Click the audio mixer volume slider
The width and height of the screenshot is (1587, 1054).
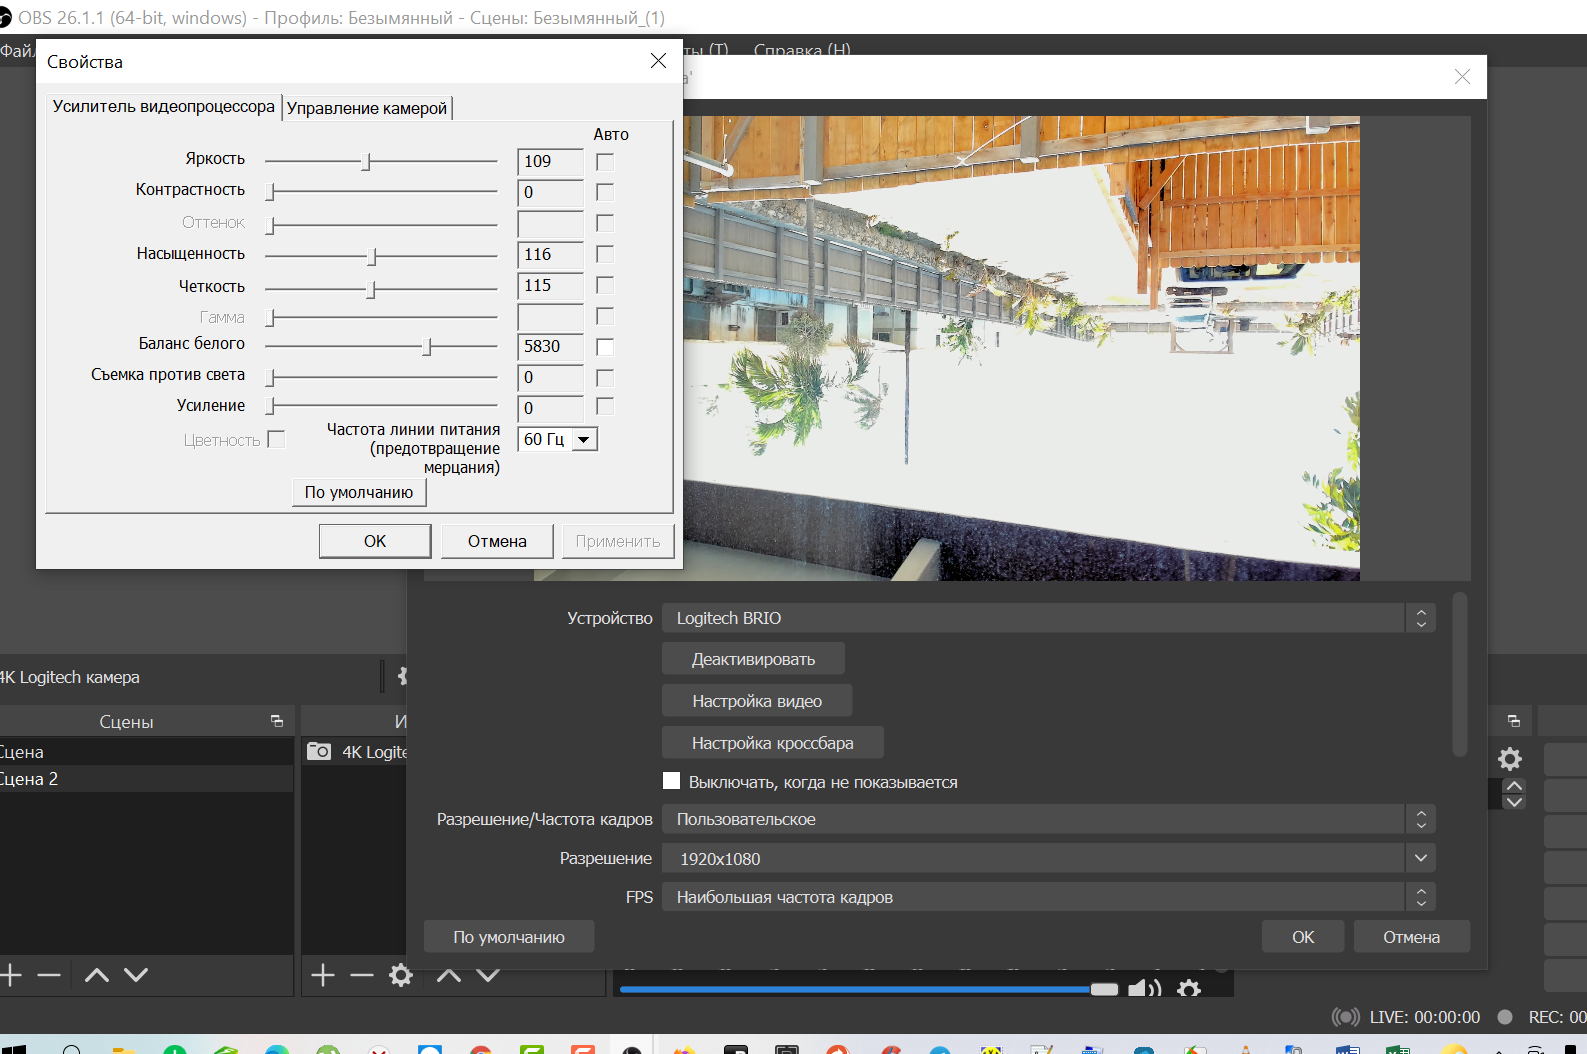pos(868,989)
